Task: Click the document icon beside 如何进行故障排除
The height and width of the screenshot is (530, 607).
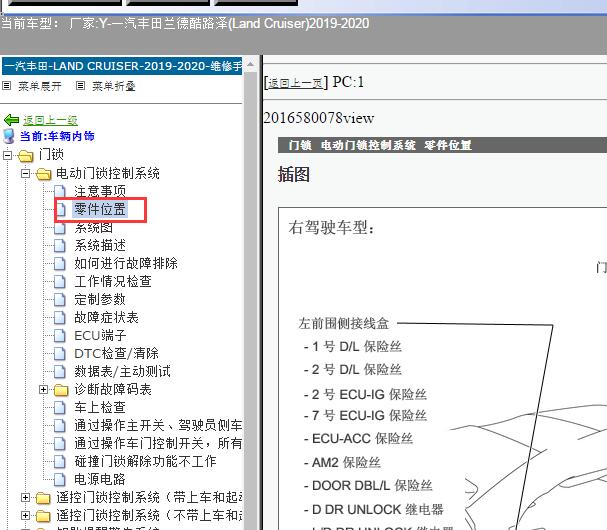Action: [60, 263]
